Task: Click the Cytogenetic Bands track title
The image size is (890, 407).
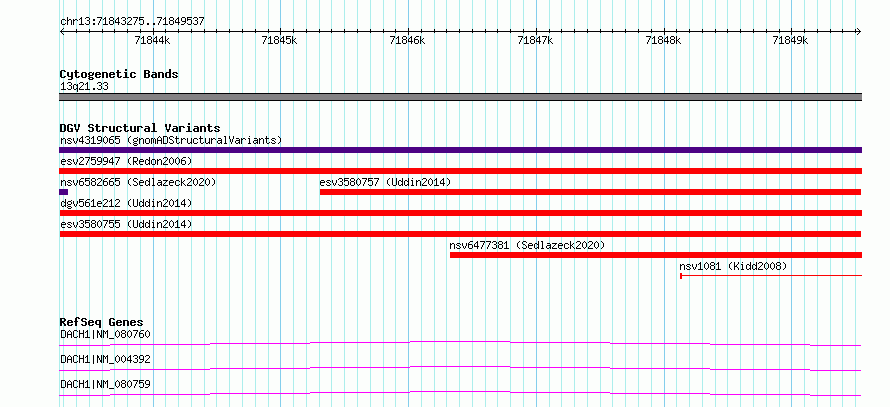Action: point(119,74)
